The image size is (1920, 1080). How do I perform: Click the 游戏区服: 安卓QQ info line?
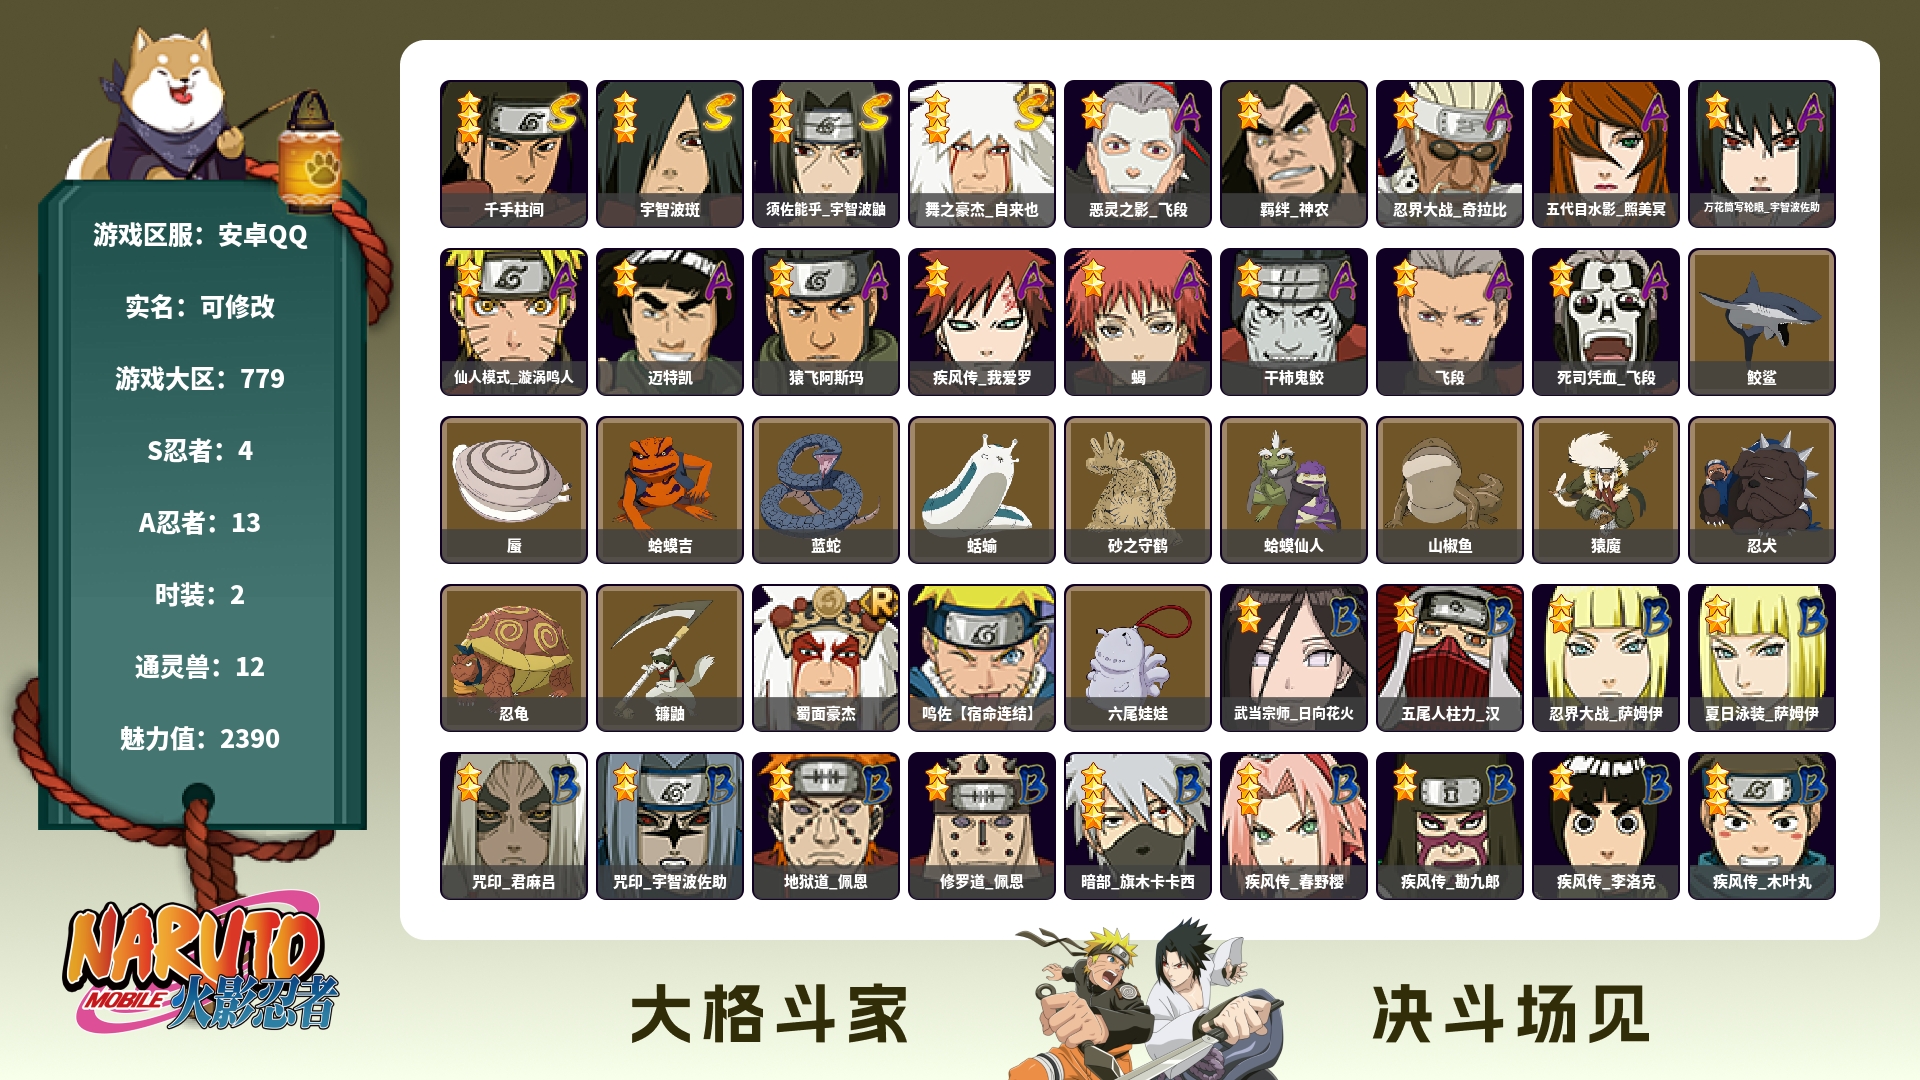pos(200,235)
